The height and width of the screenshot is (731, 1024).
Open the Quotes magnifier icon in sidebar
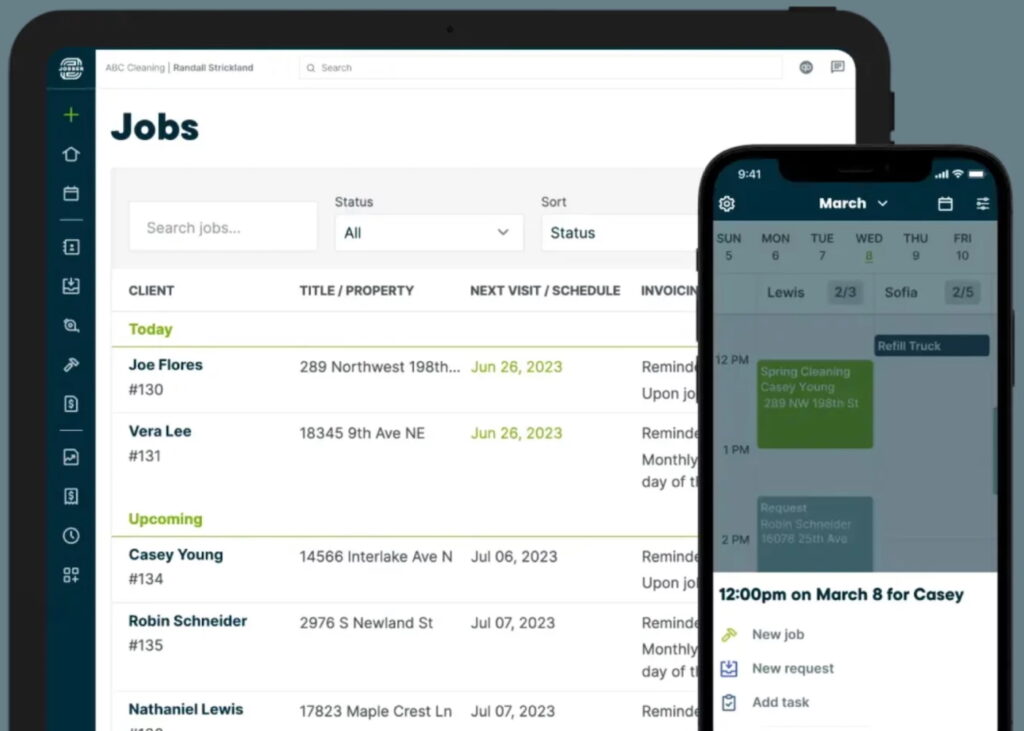pyautogui.click(x=71, y=325)
